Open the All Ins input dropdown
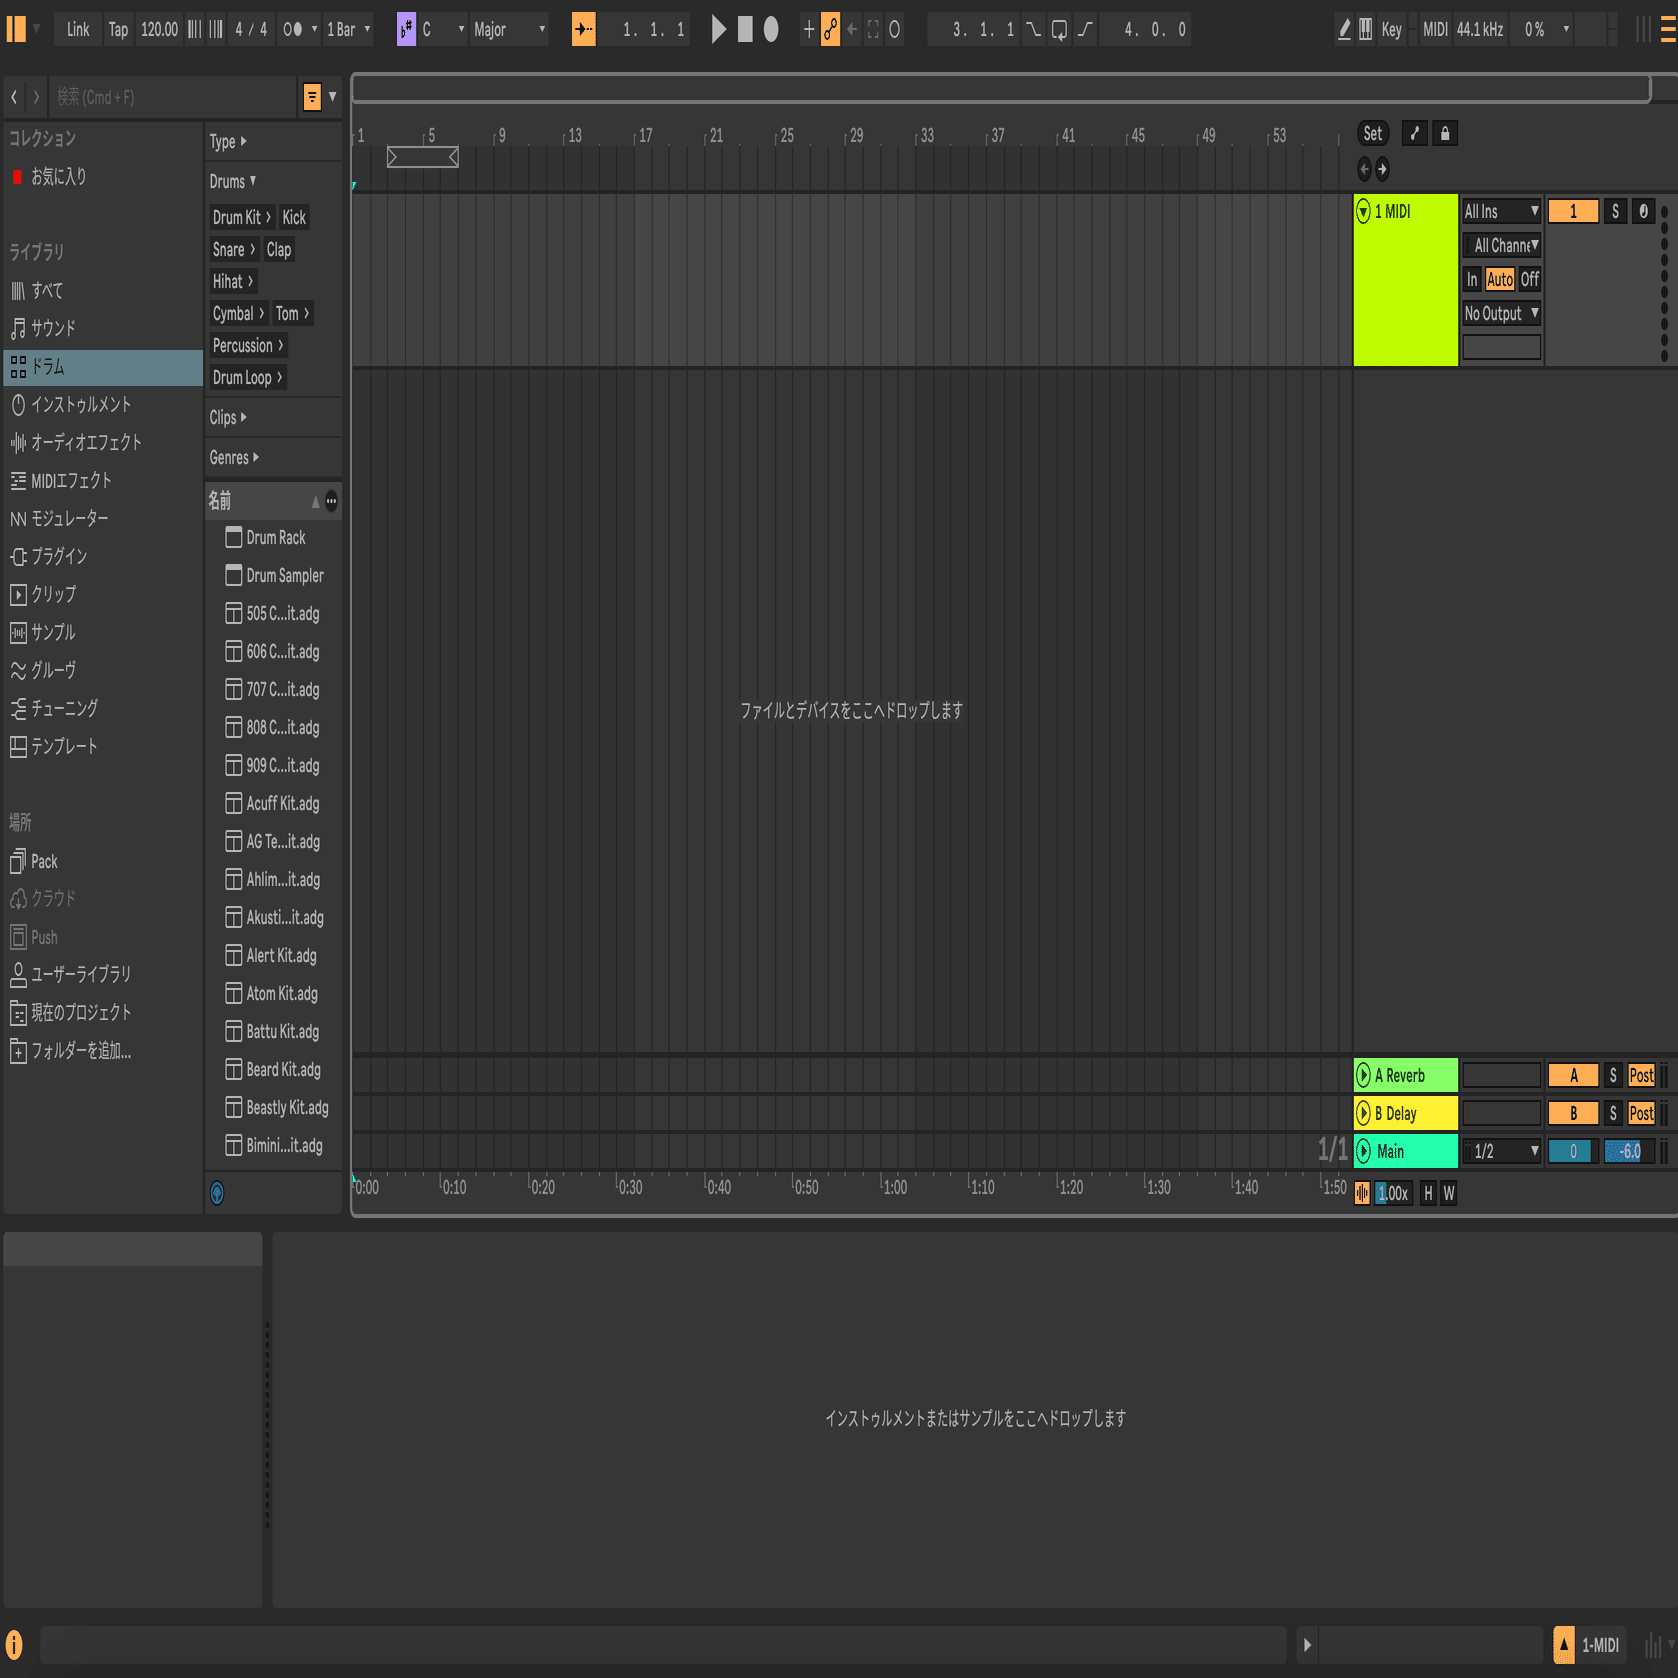1678x1678 pixels. coord(1500,211)
